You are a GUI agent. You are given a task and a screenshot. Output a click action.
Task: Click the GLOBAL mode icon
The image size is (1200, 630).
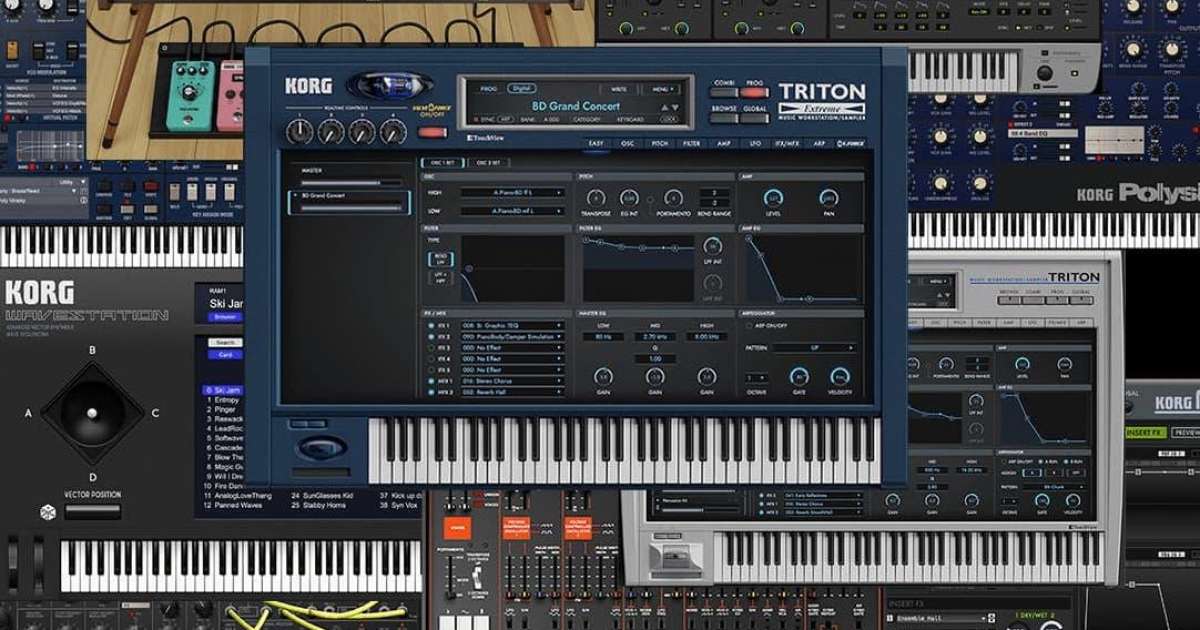click(753, 118)
